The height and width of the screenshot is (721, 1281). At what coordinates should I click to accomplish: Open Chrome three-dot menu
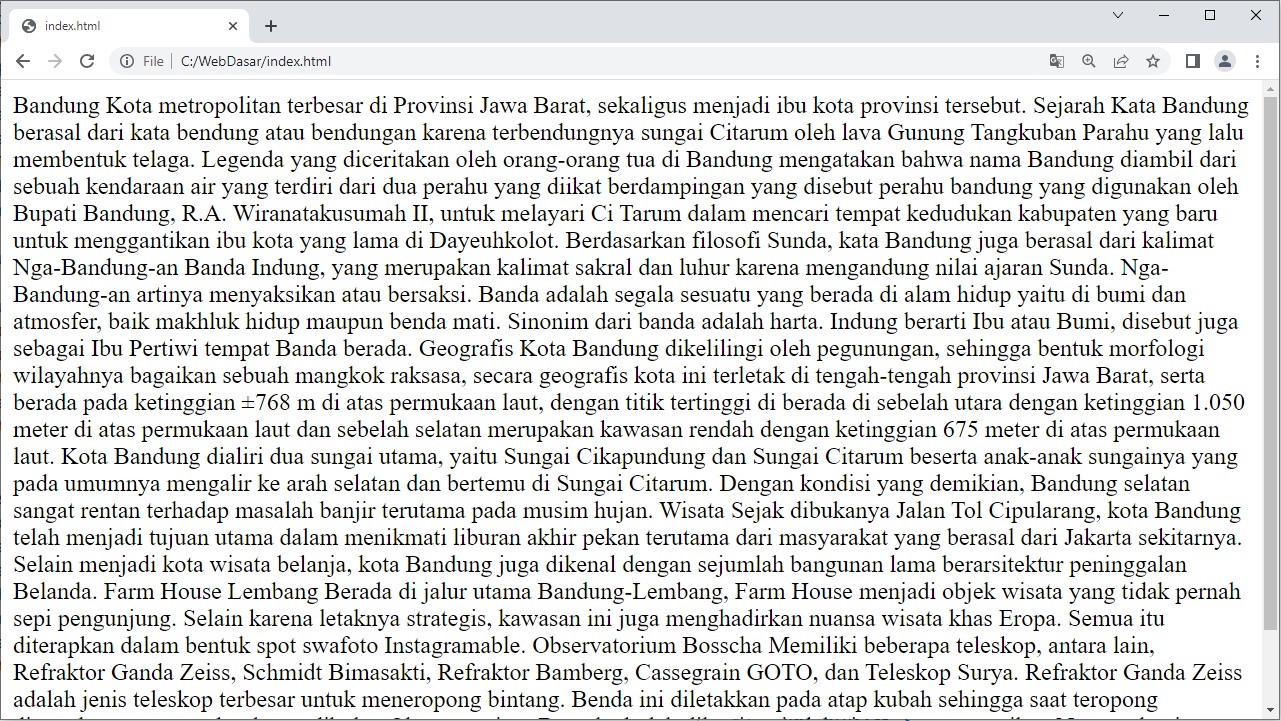coord(1257,61)
